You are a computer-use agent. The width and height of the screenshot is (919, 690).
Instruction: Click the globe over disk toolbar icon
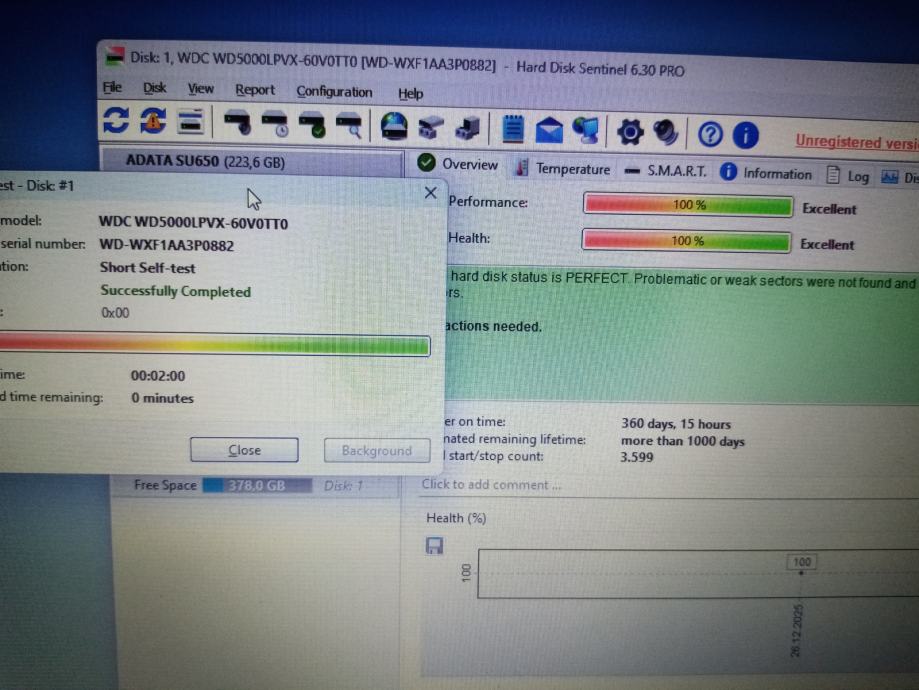pyautogui.click(x=394, y=127)
